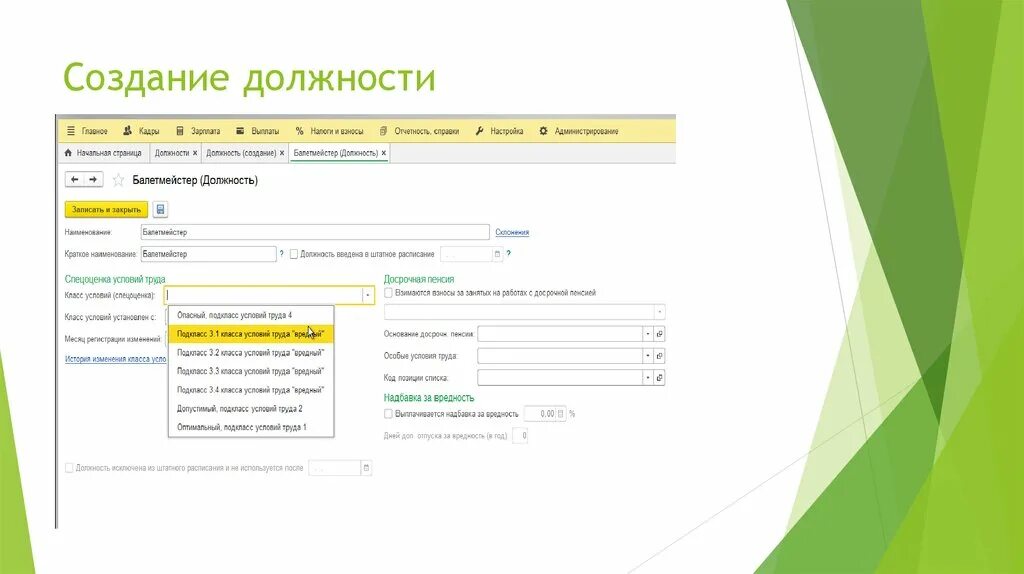Check 'Выплачивается надбавка за вредность'
Image resolution: width=1024 pixels, height=574 pixels.
coord(389,414)
